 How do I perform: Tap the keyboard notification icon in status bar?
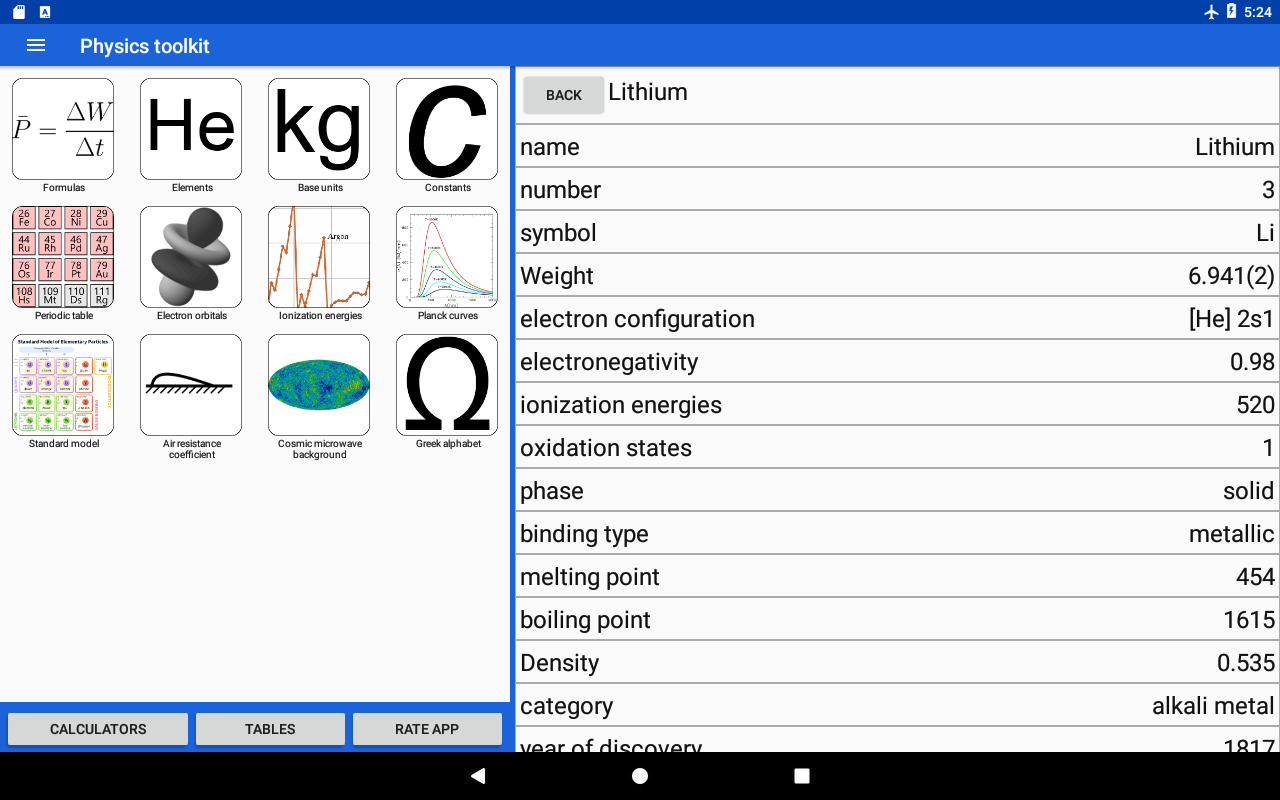(45, 12)
